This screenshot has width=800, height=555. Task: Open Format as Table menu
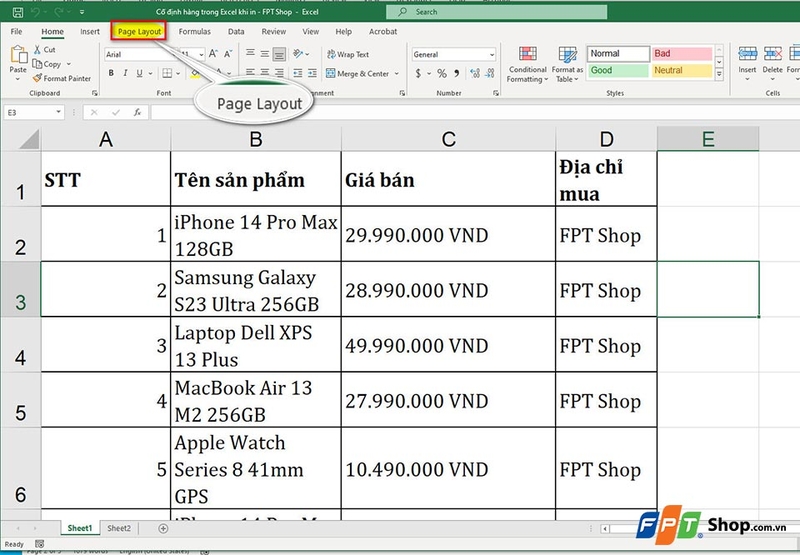pyautogui.click(x=567, y=64)
